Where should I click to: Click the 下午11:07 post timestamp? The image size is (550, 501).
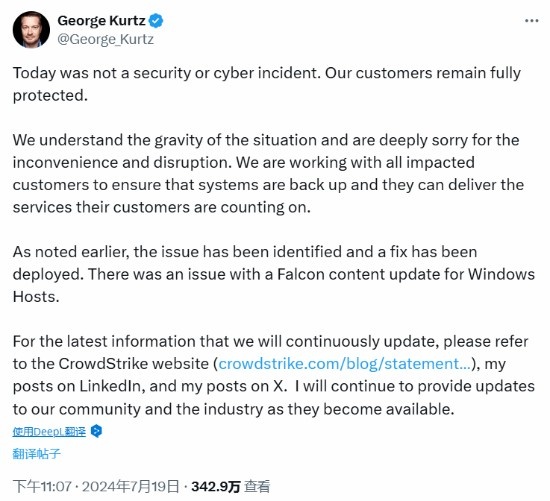42,487
